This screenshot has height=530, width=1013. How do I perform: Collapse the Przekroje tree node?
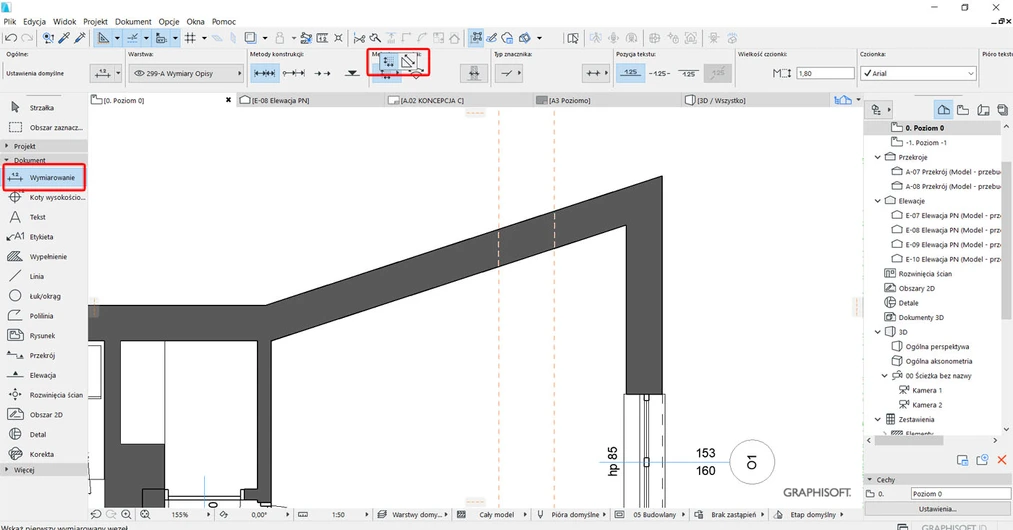point(877,157)
